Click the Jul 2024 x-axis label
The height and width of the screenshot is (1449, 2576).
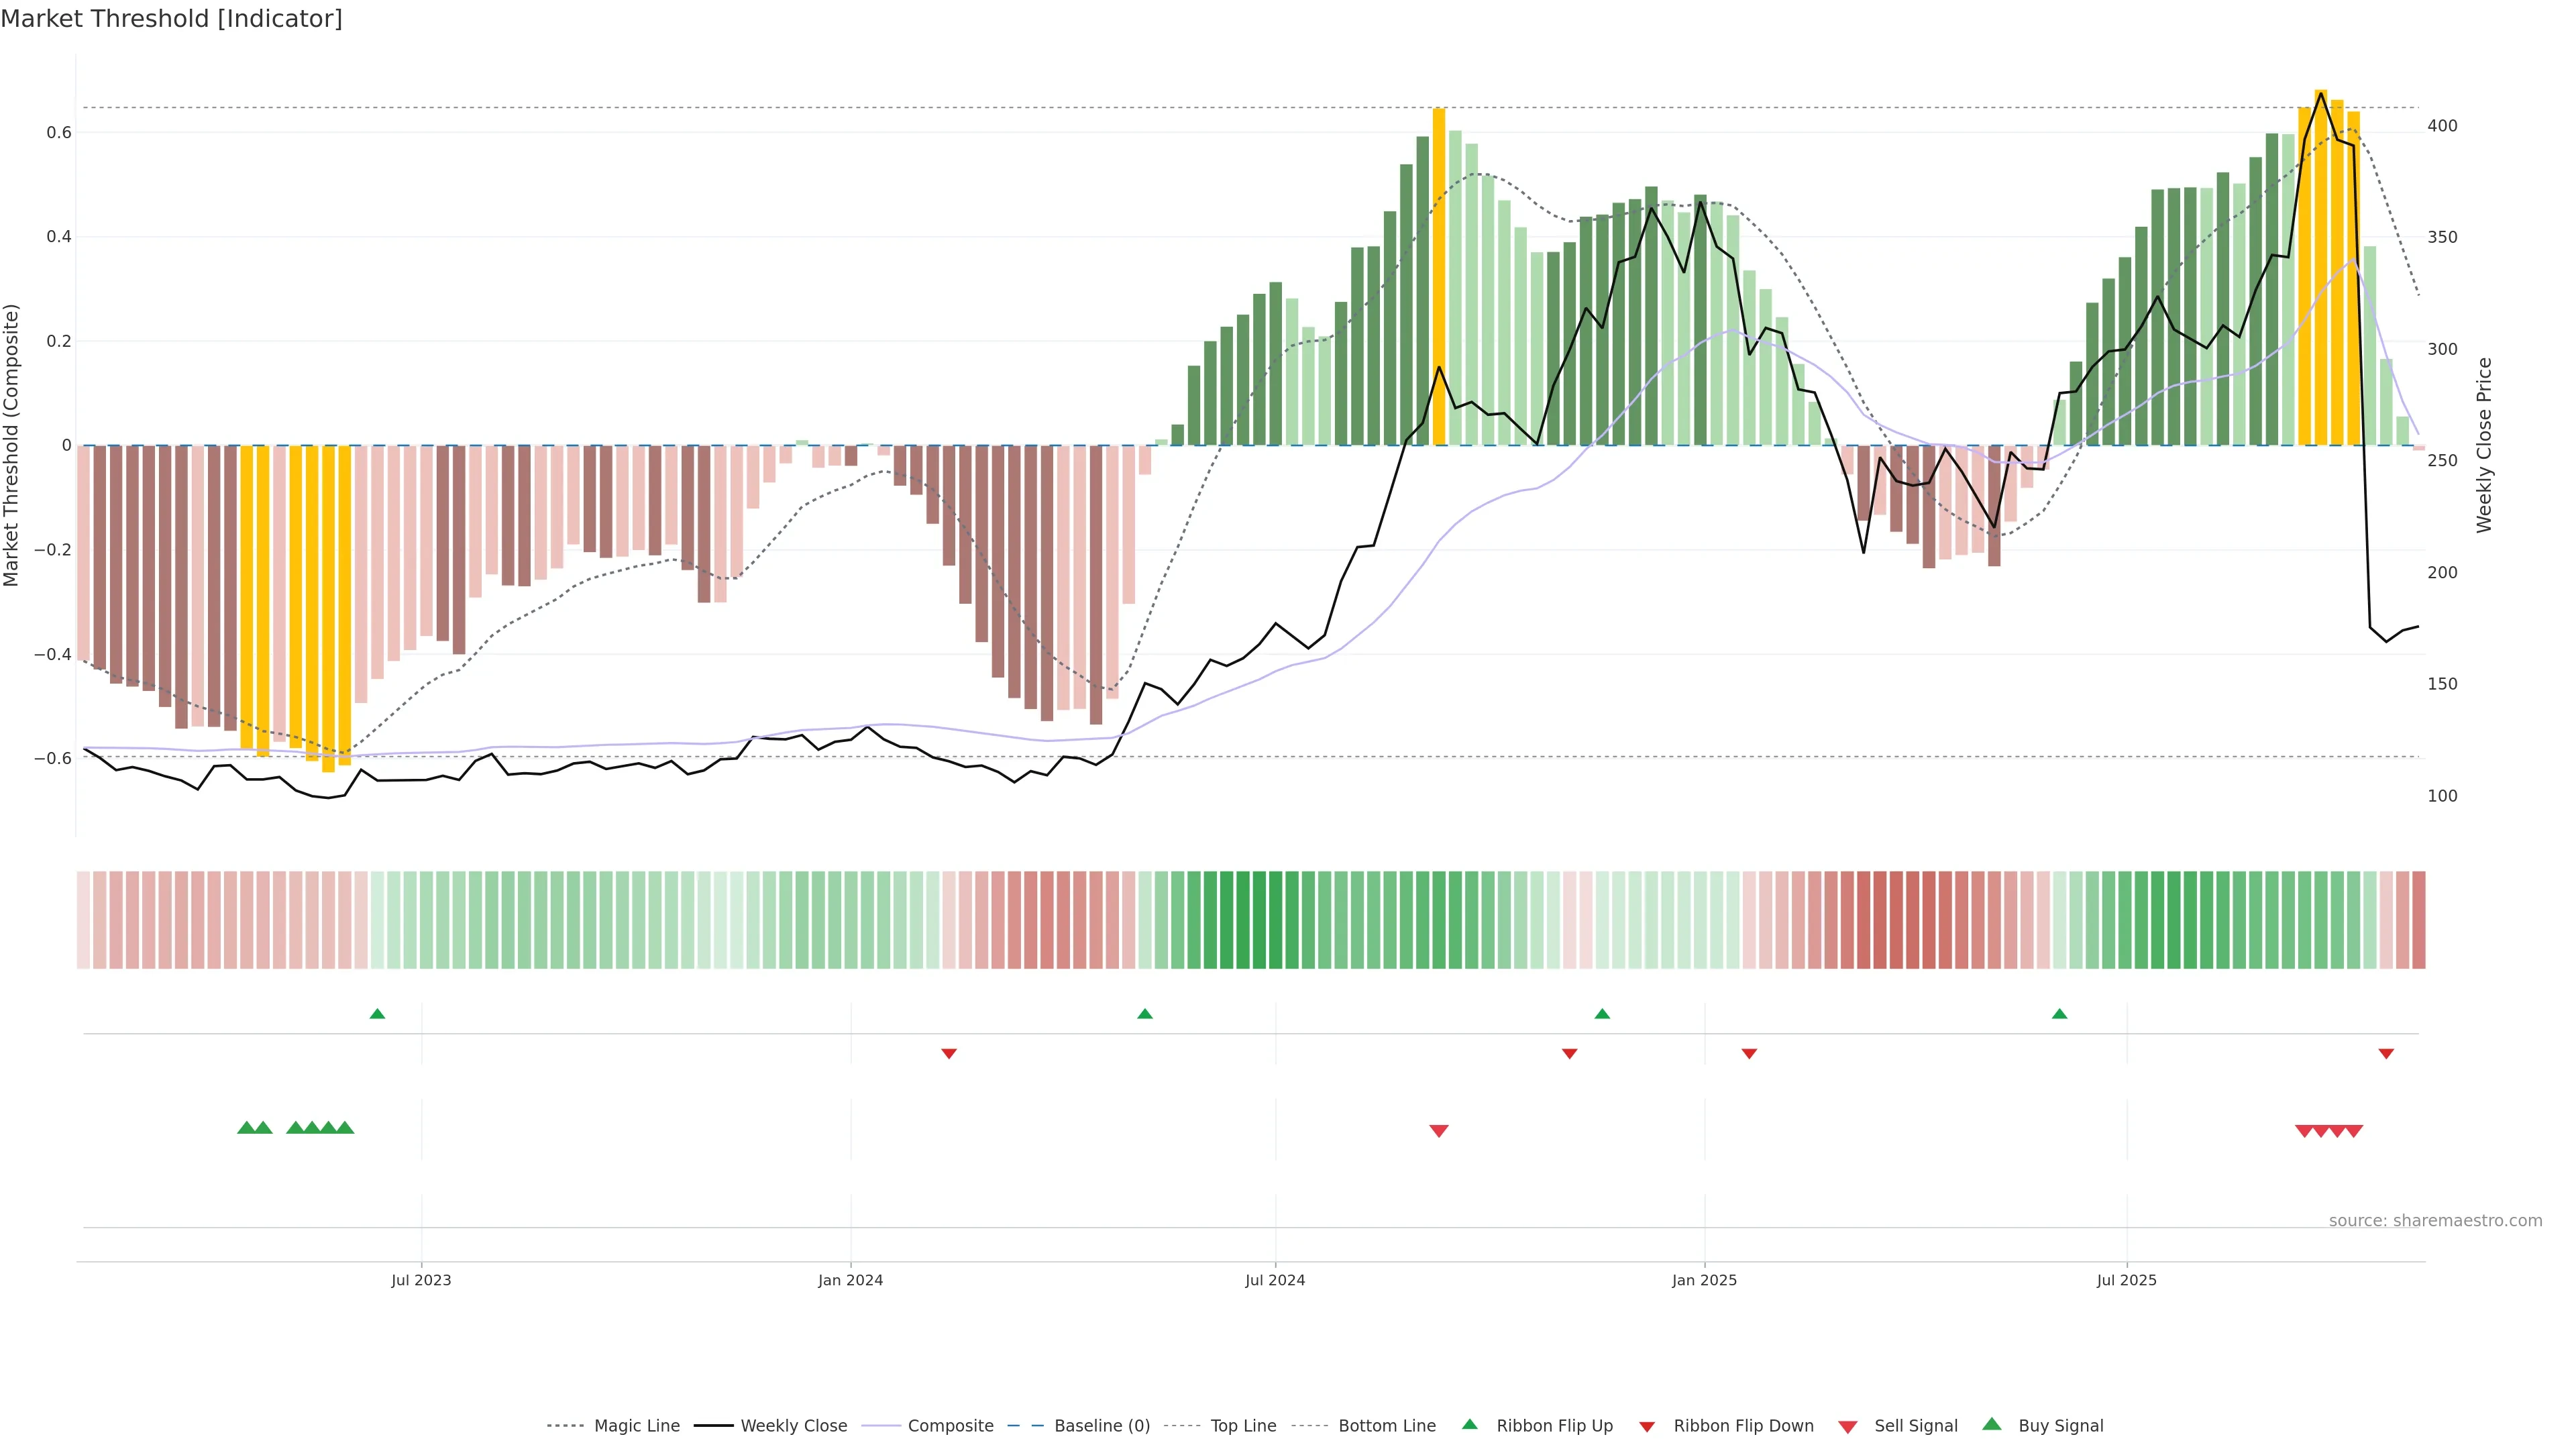pos(1275,1280)
